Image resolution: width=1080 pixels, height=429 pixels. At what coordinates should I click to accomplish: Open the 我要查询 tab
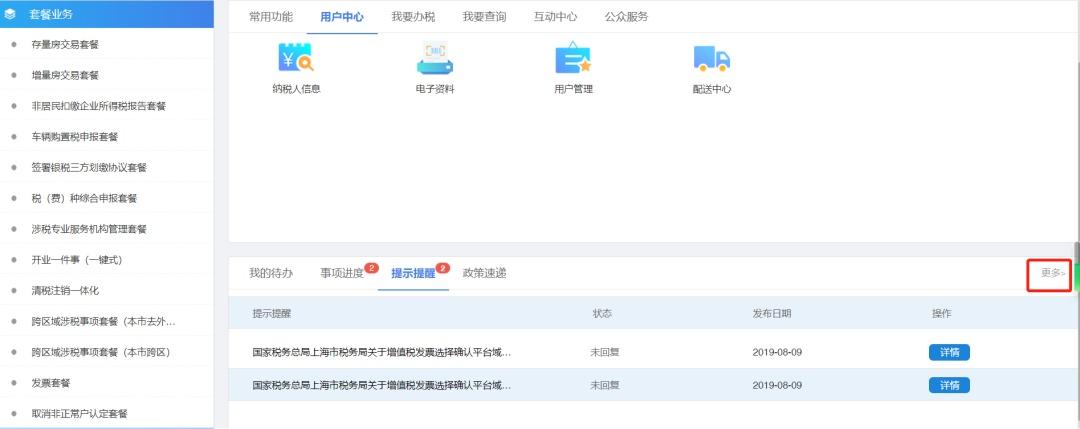484,17
